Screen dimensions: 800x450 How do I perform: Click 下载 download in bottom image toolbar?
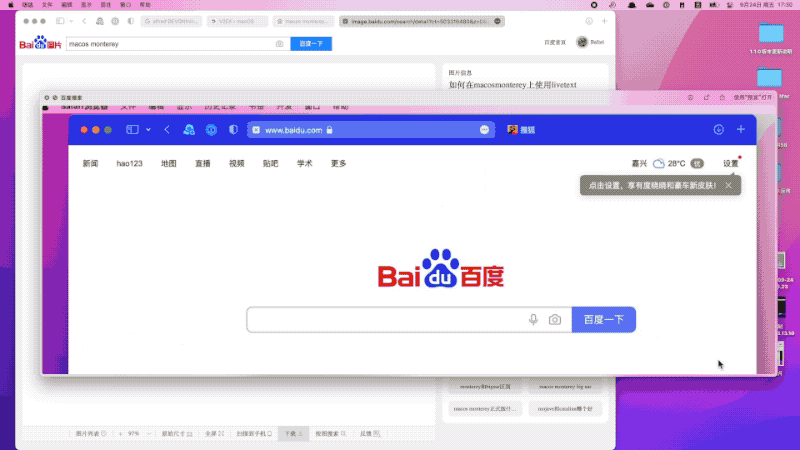[293, 434]
